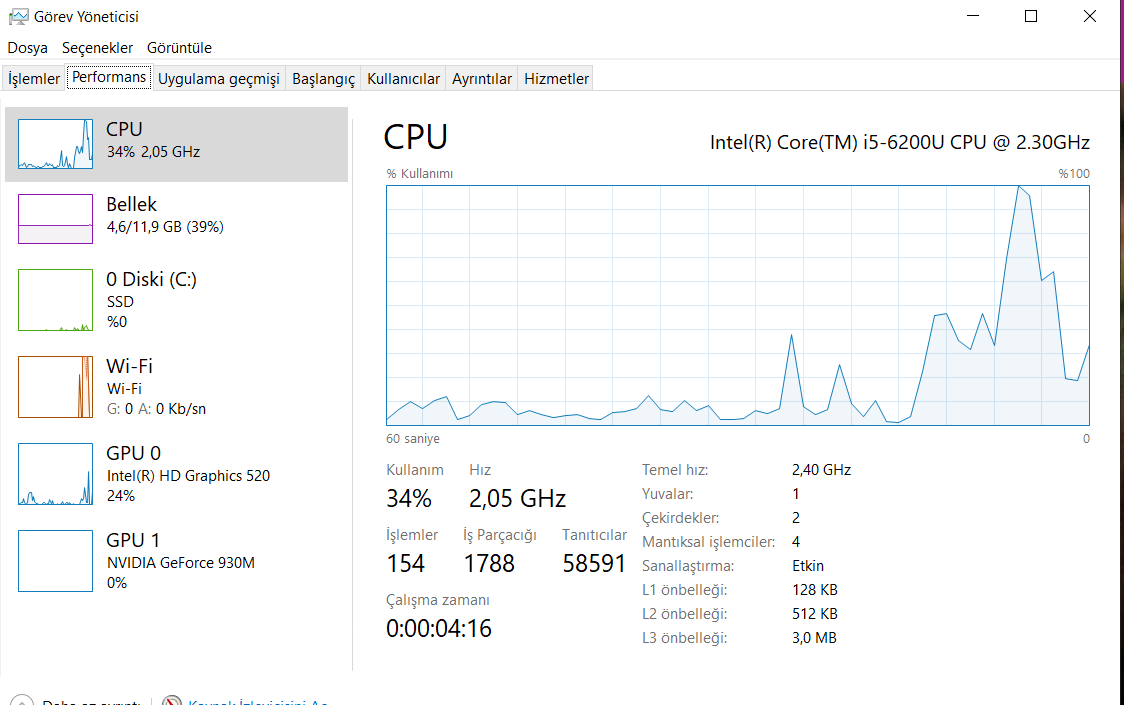Switch to the Uygulama geçmişi tab
1124x705 pixels.
(218, 79)
